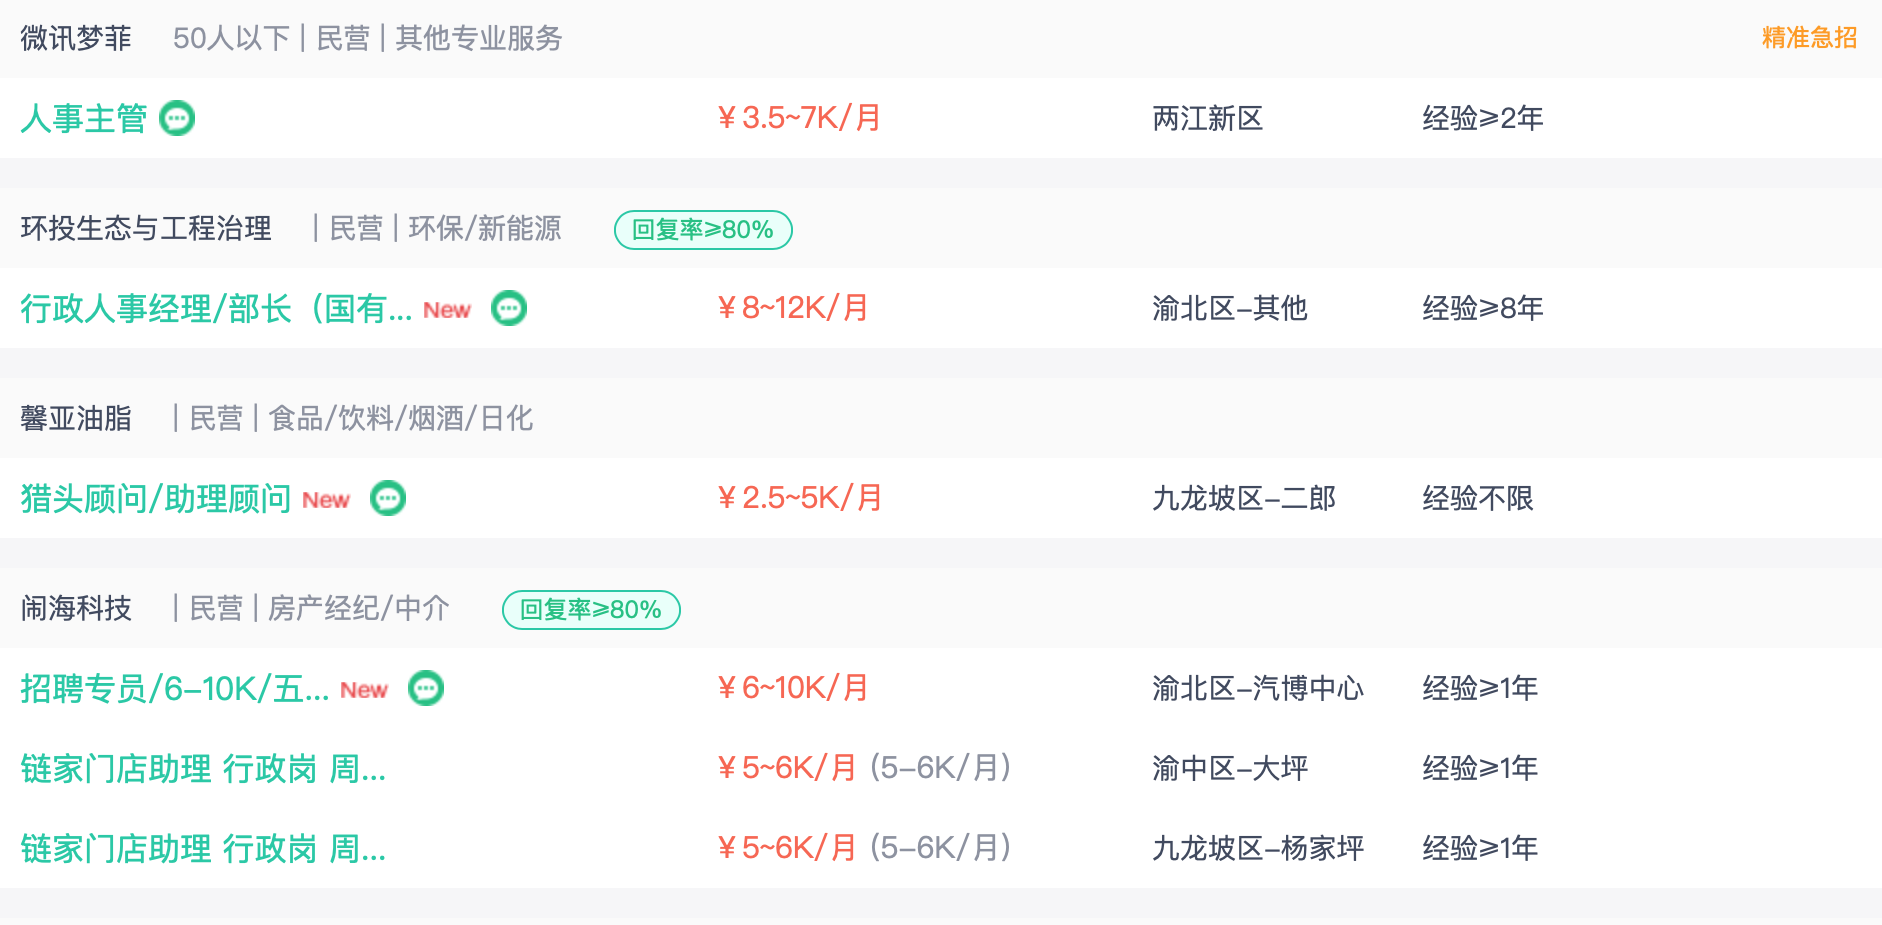The image size is (1882, 925).
Task: Open 环投生态与工程治理 company page
Action: 146,228
